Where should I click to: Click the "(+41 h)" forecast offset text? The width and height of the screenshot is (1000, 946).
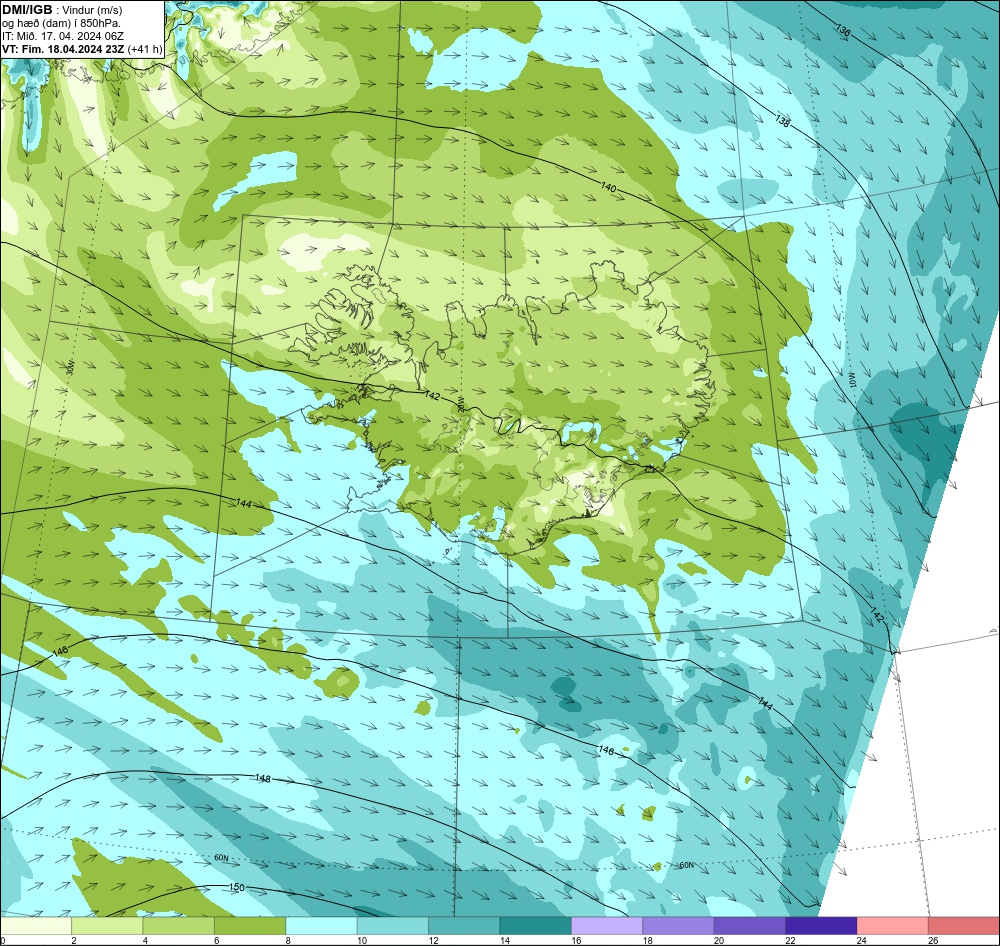[145, 49]
